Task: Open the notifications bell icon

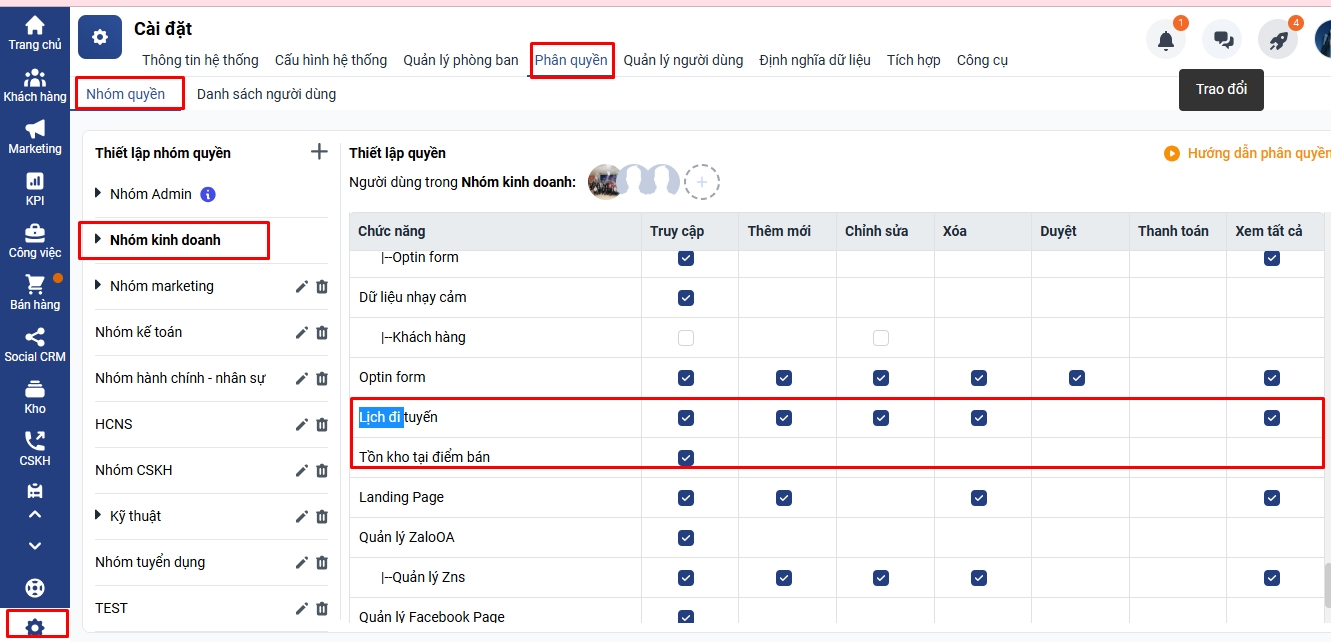Action: 1165,40
